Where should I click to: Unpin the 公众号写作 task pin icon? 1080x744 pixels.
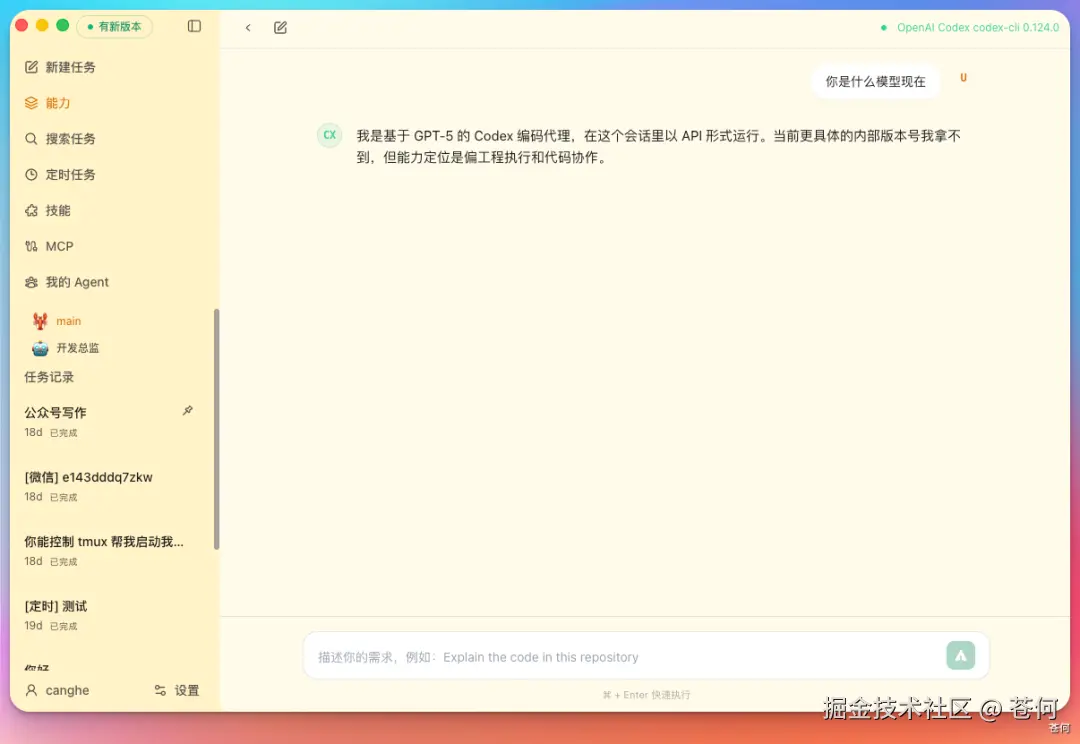pos(187,411)
